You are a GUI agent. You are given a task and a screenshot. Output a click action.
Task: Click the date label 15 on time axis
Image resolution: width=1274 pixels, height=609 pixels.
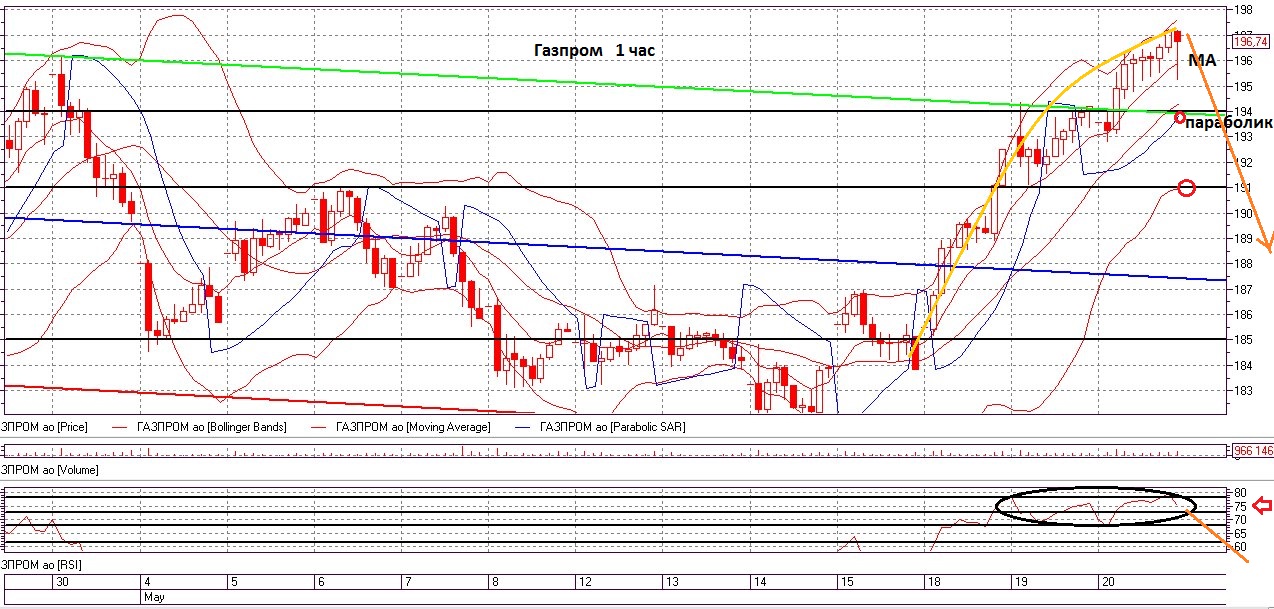(x=846, y=581)
